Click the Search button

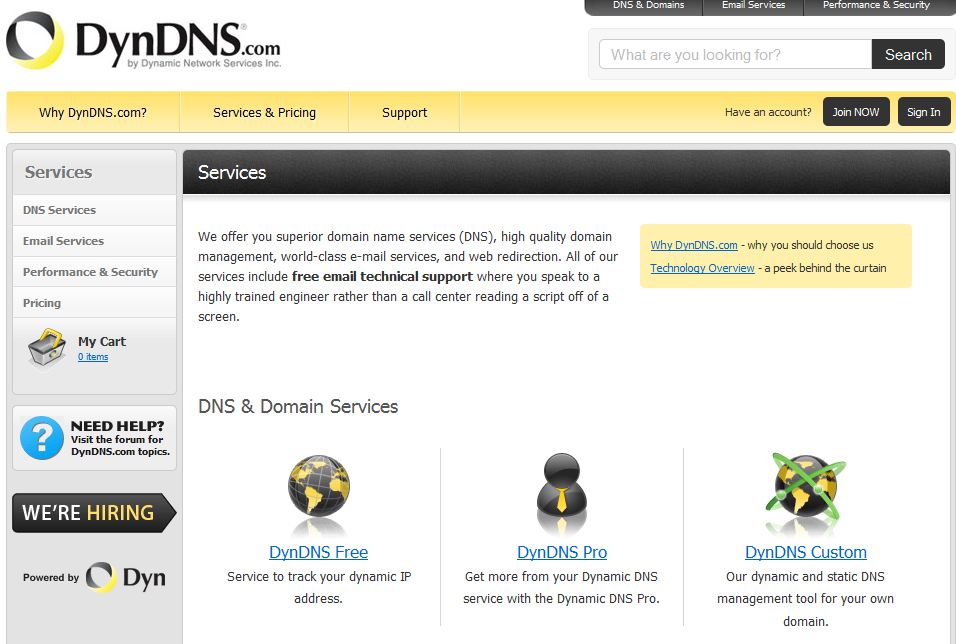click(x=908, y=55)
